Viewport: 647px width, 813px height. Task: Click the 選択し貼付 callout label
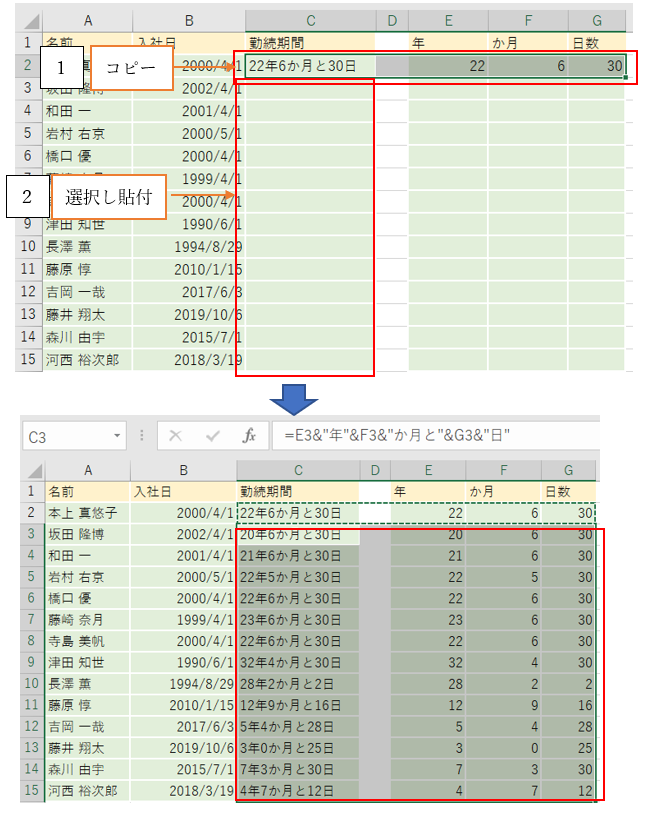pos(108,197)
